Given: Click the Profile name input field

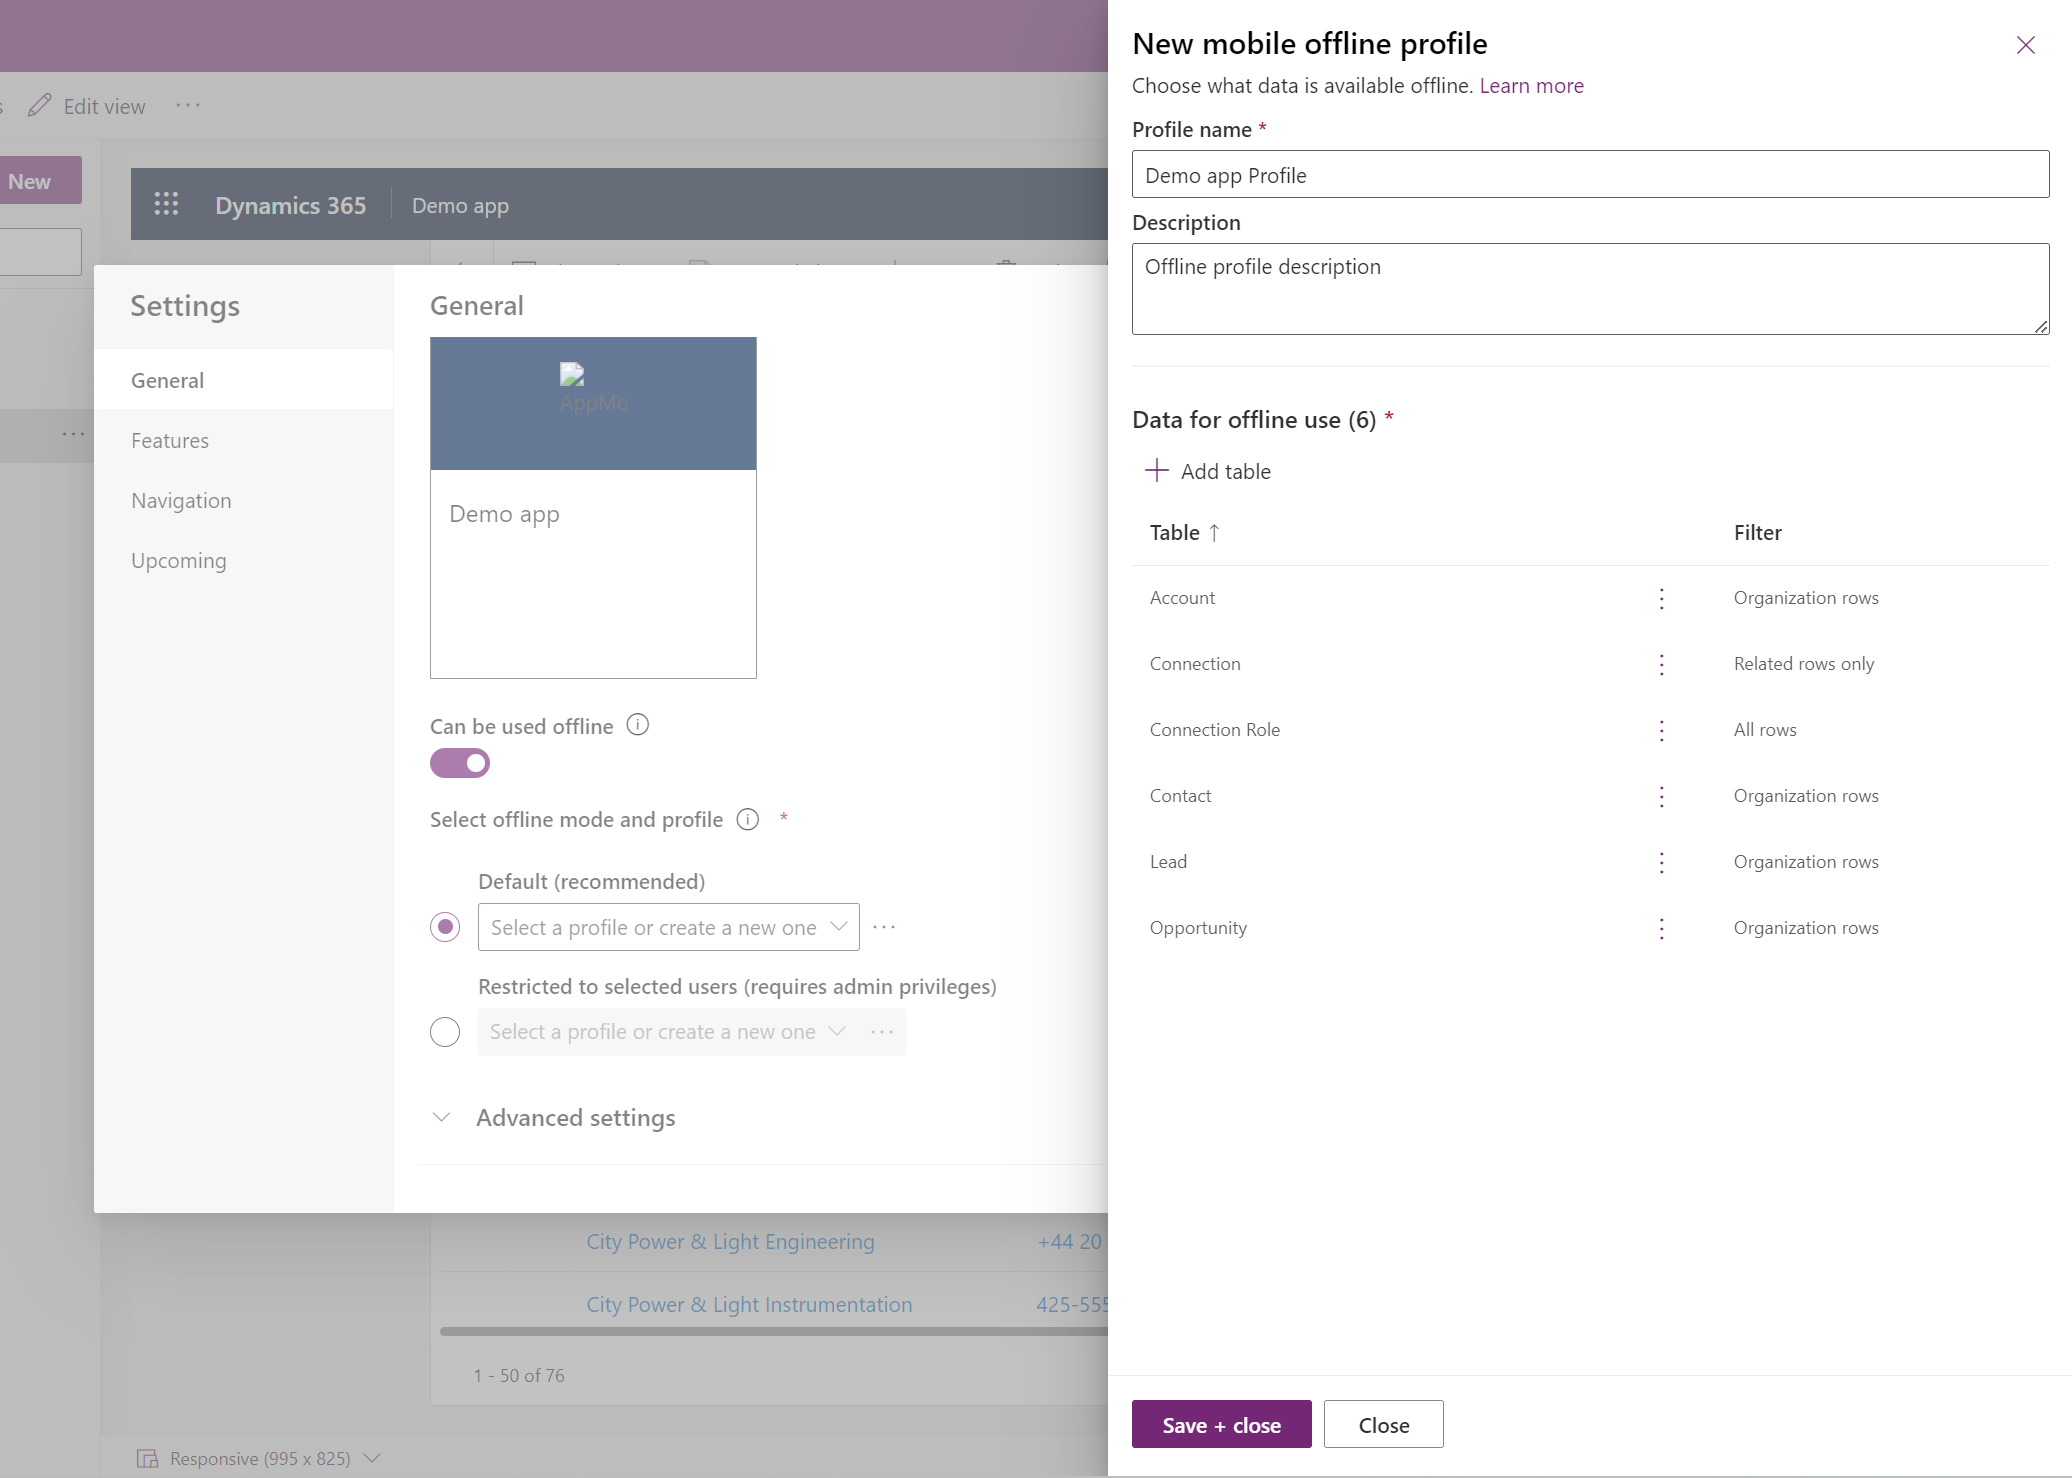Looking at the screenshot, I should click(x=1591, y=174).
